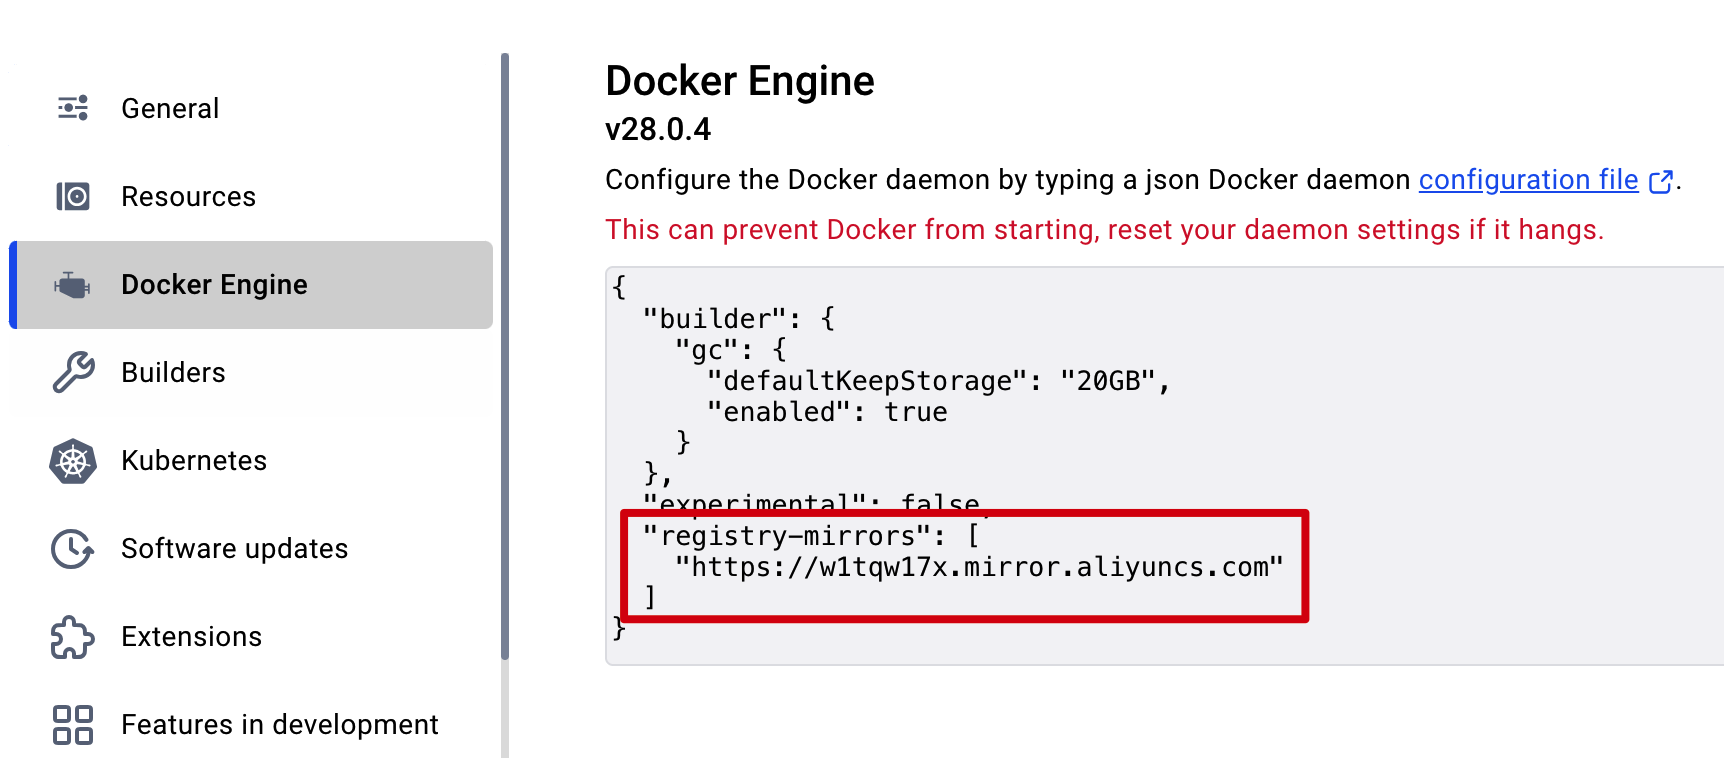The image size is (1724, 758).
Task: Go to the Resources settings label
Action: coord(188,196)
